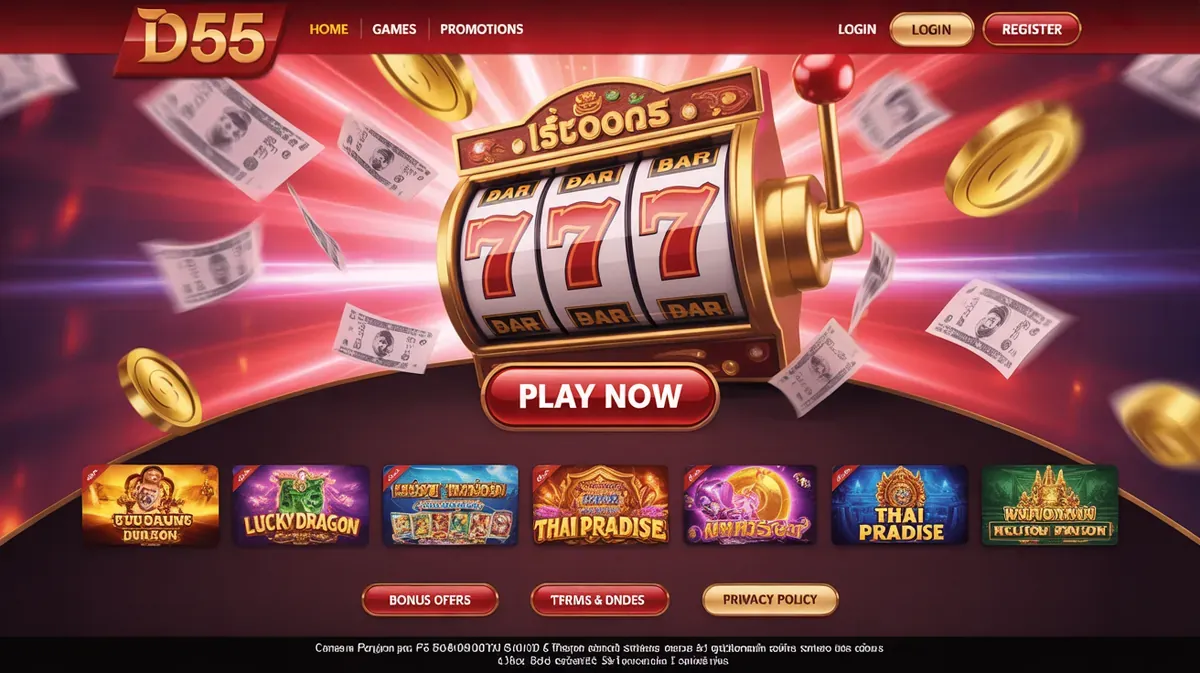
Task: Click the BONUS OFFERS button
Action: click(x=430, y=600)
